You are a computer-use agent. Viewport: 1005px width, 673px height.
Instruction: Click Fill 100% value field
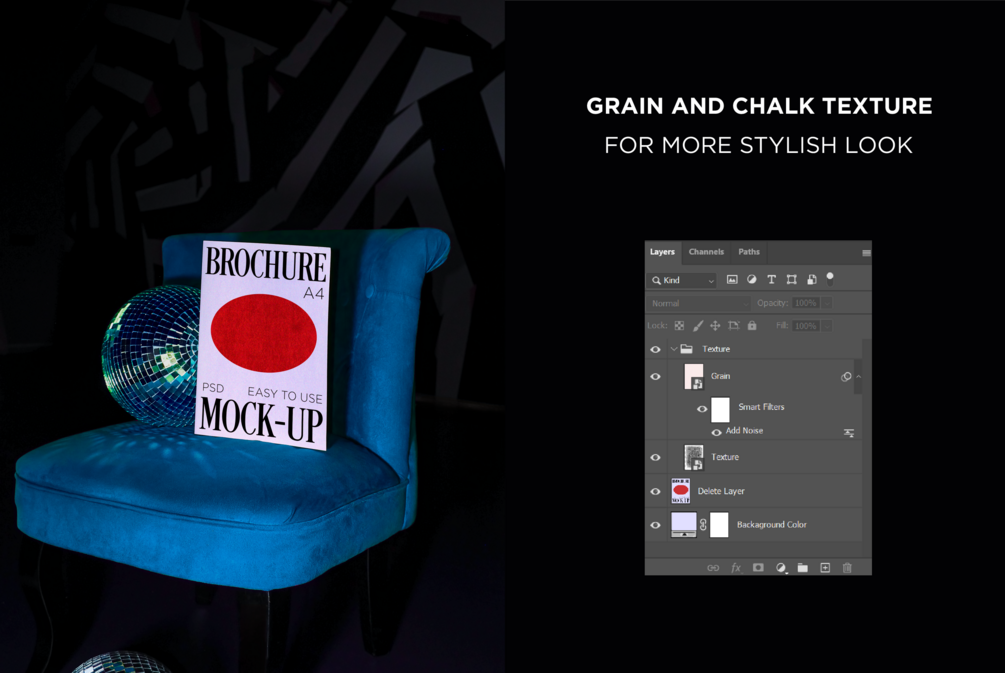806,326
